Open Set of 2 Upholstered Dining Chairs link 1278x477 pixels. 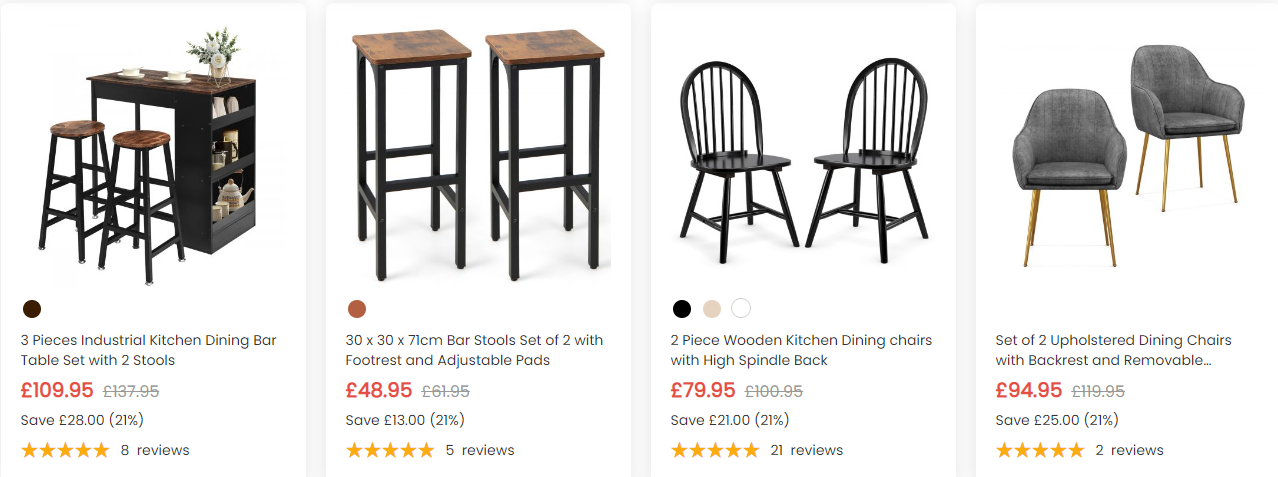(x=1113, y=350)
